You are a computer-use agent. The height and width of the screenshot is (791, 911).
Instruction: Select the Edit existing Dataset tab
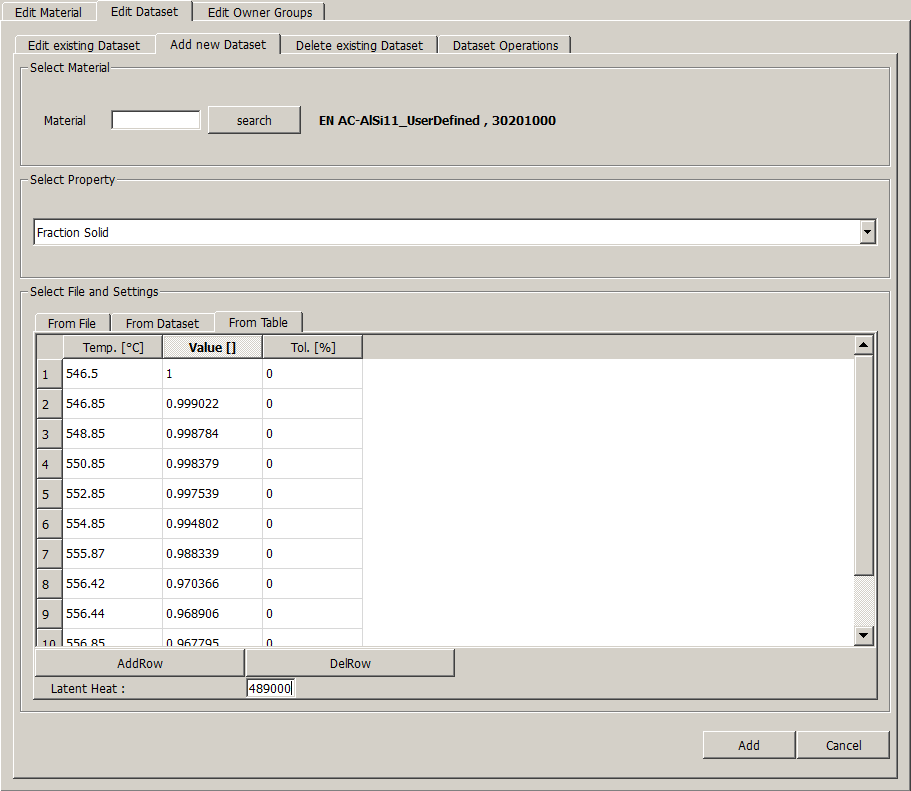[84, 45]
